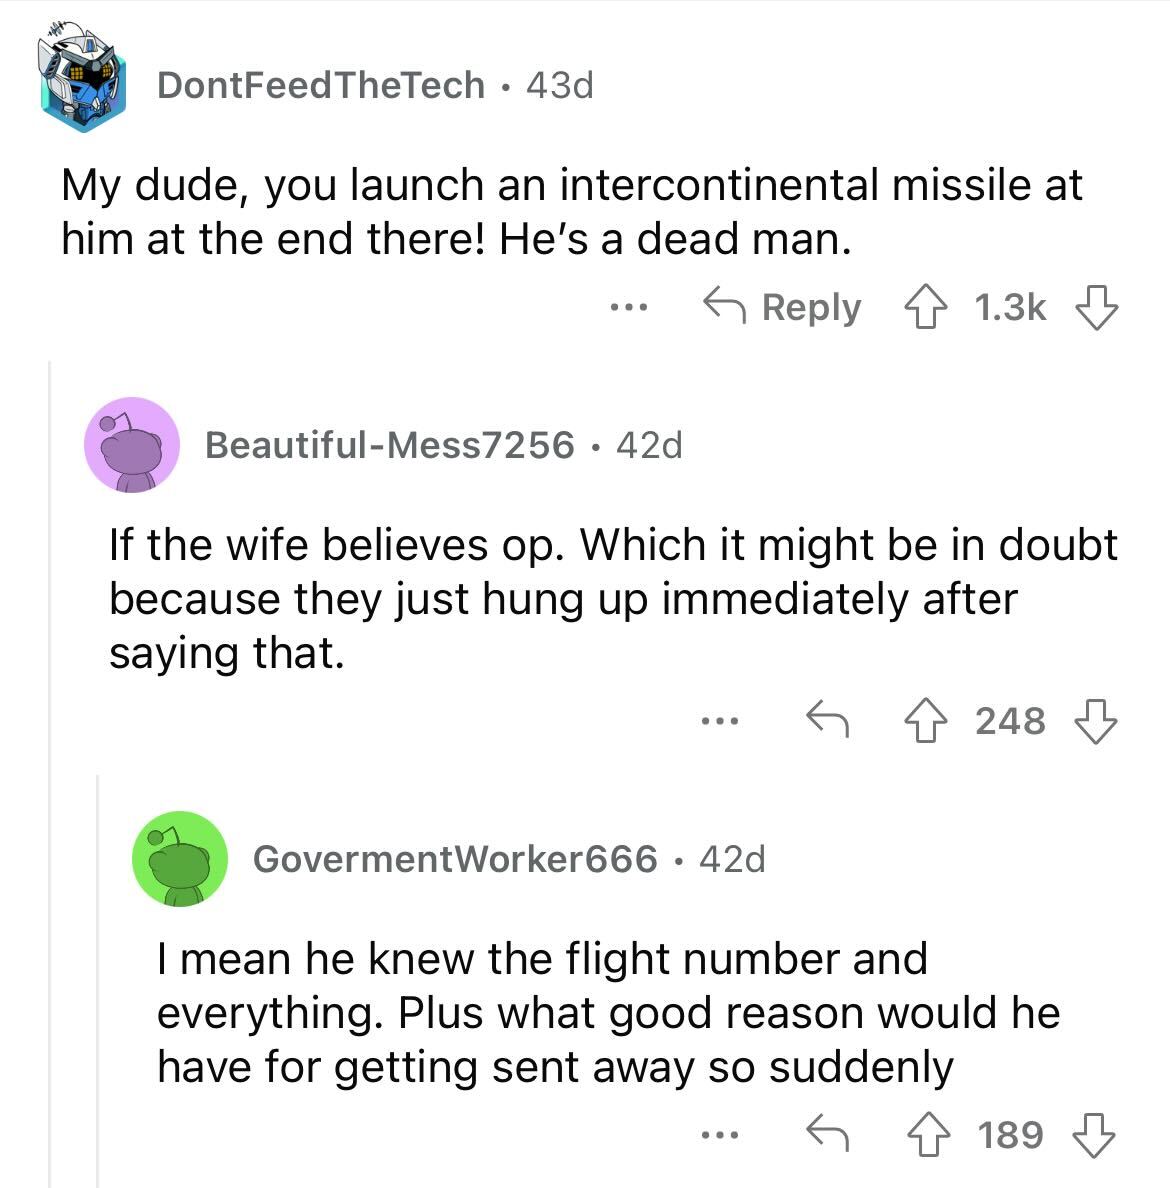Open Beautiful-Mess7256's user profile
This screenshot has height=1188, width=1170.
point(389,445)
